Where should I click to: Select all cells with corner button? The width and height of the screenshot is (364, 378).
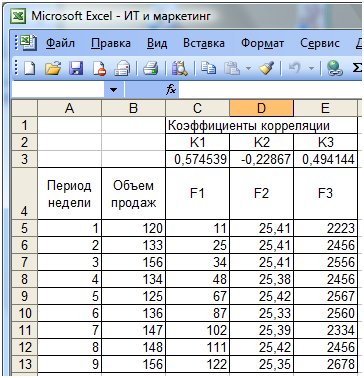(24, 108)
